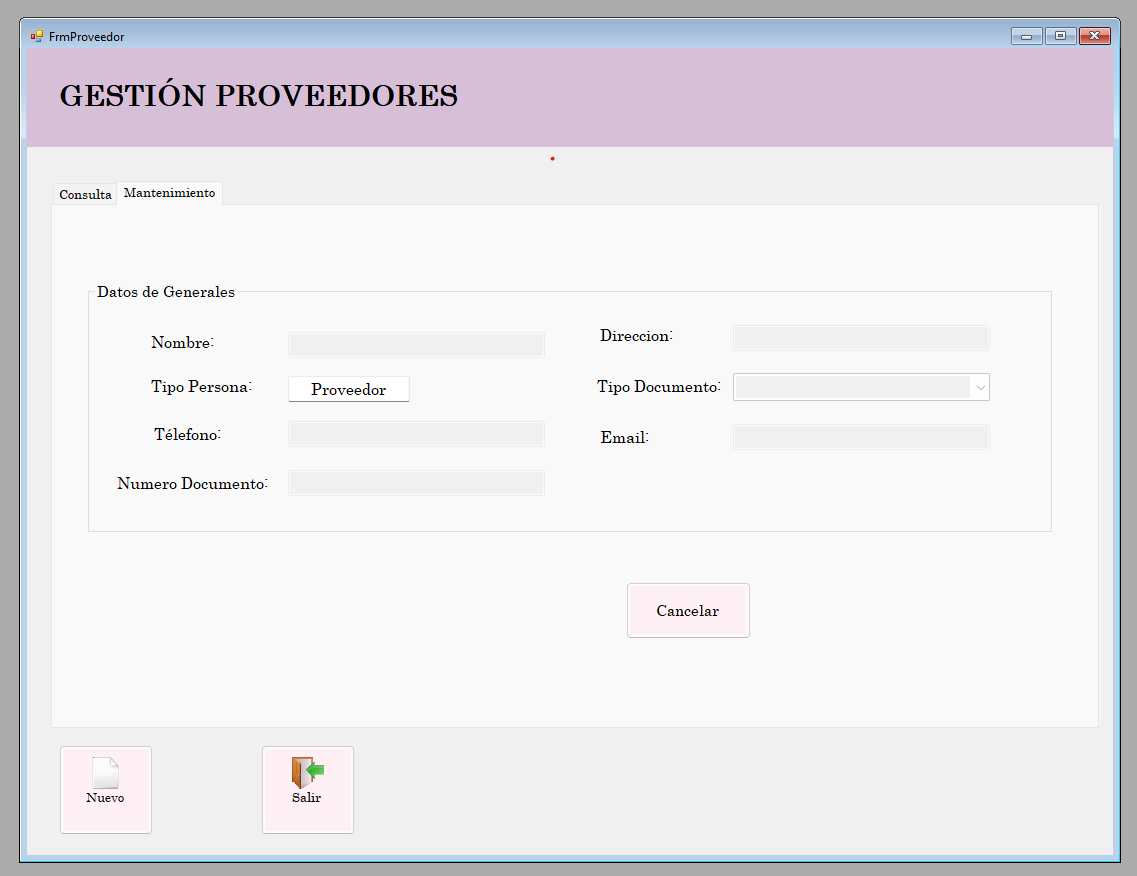Click the Salir exit door icon button

pyautogui.click(x=308, y=790)
